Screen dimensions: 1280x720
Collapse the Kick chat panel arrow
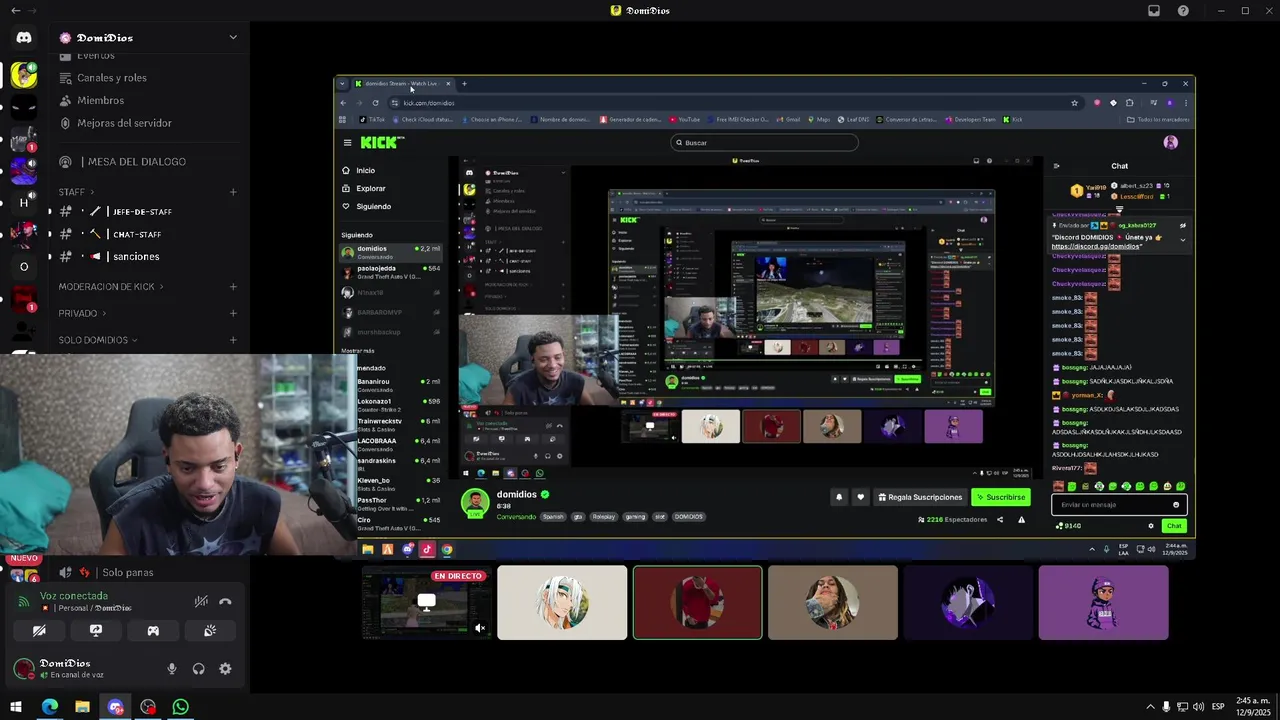tap(1057, 166)
